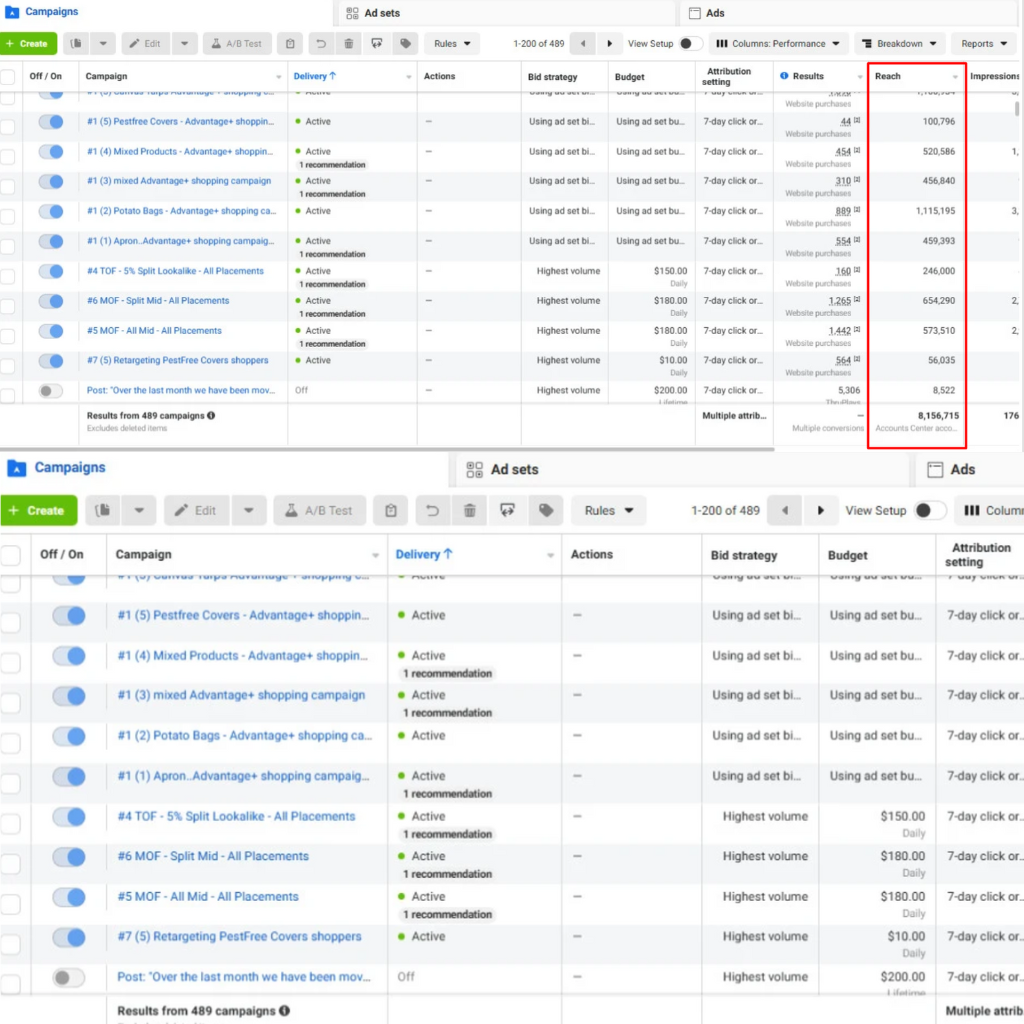Click horizontal scrollbar under upper table
This screenshot has height=1024, width=1024.
pyautogui.click(x=387, y=449)
